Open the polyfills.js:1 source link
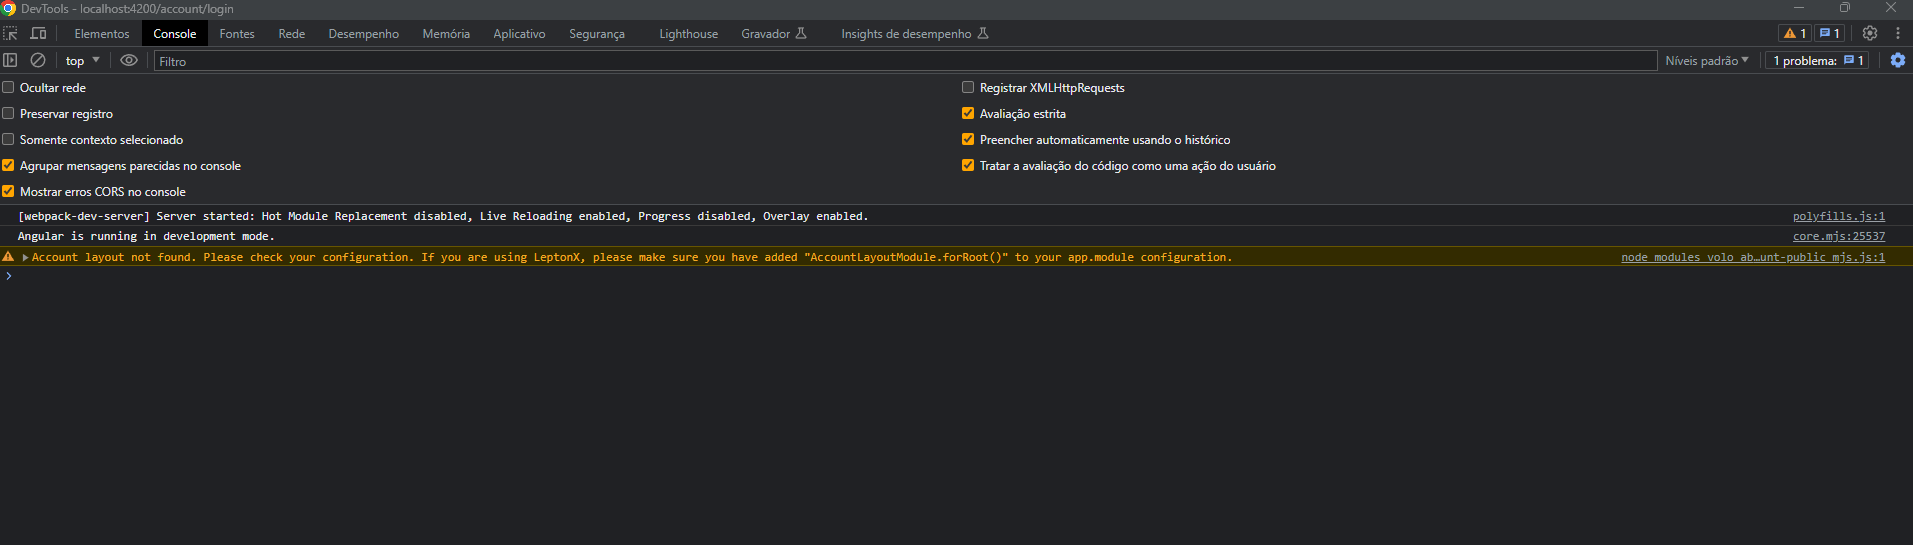This screenshot has width=1913, height=545. pos(1838,216)
